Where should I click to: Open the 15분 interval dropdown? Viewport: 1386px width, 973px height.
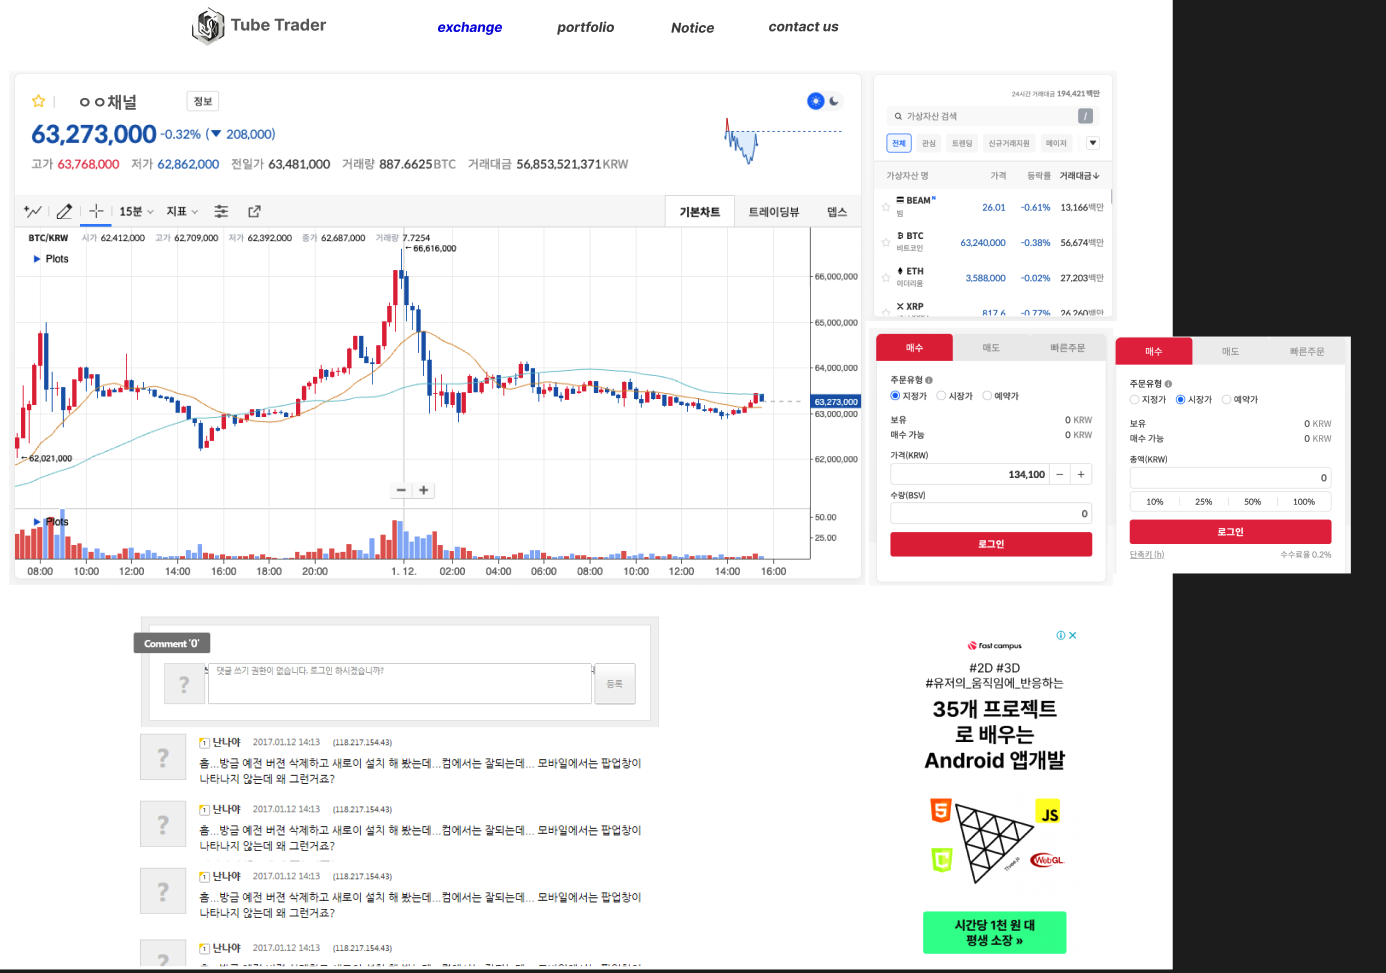point(136,211)
